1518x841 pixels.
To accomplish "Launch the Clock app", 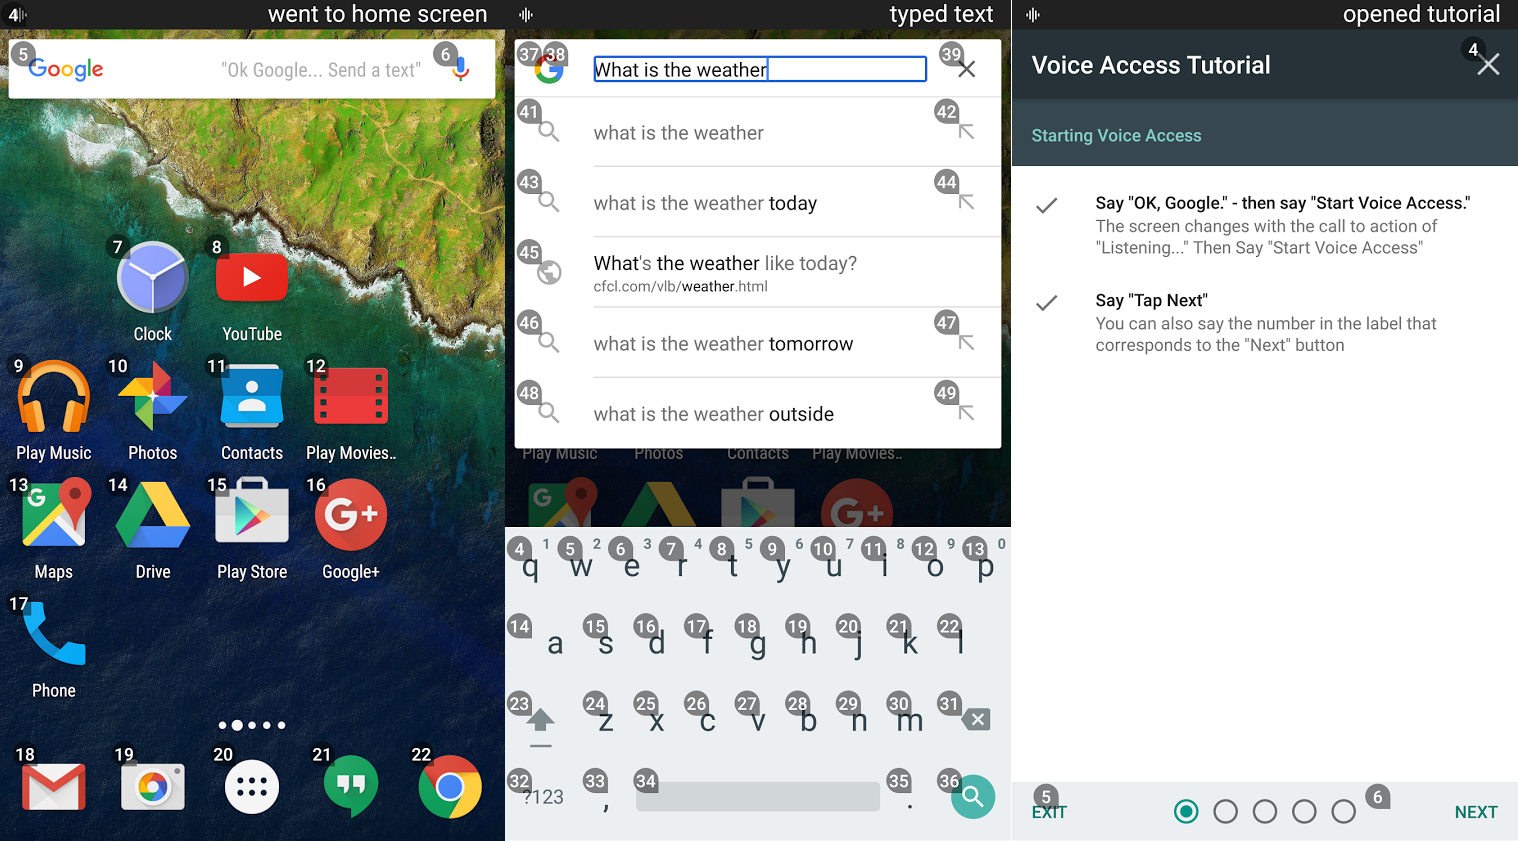I will (x=152, y=280).
